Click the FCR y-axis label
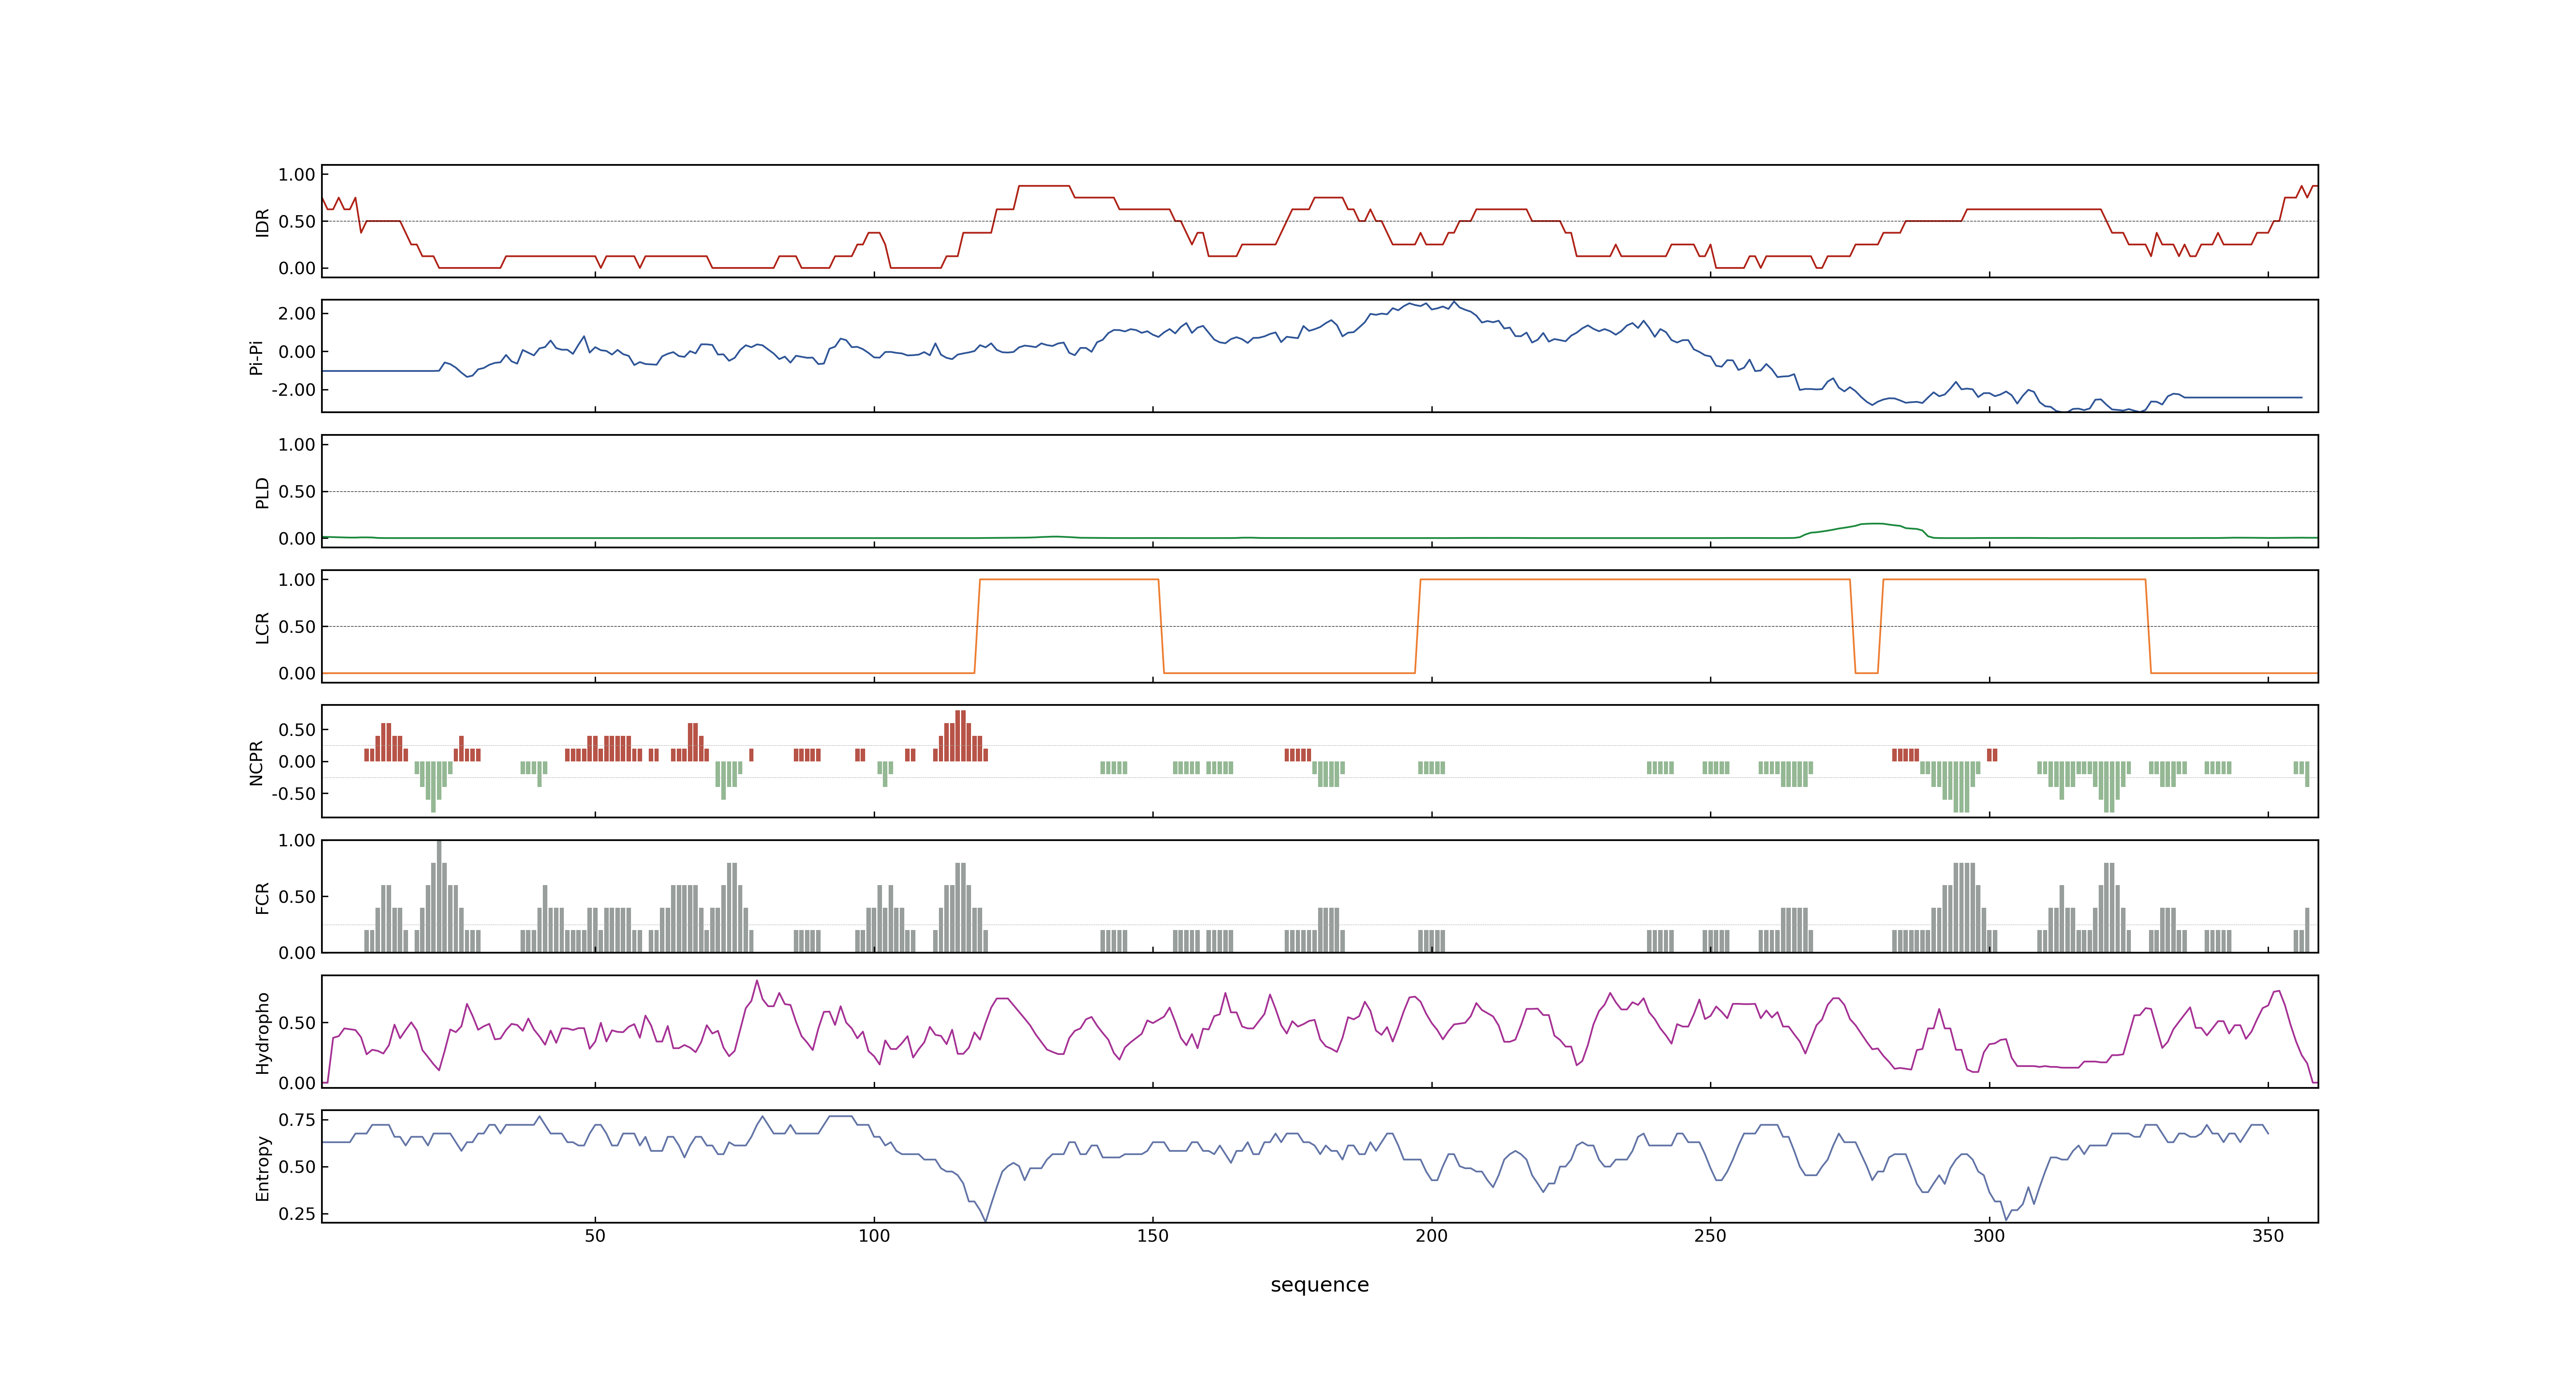Image resolution: width=2576 pixels, height=1374 pixels. (262, 897)
